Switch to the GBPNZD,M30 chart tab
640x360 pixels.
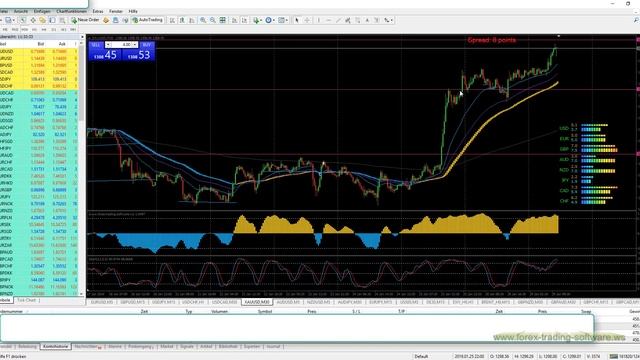click(x=530, y=302)
